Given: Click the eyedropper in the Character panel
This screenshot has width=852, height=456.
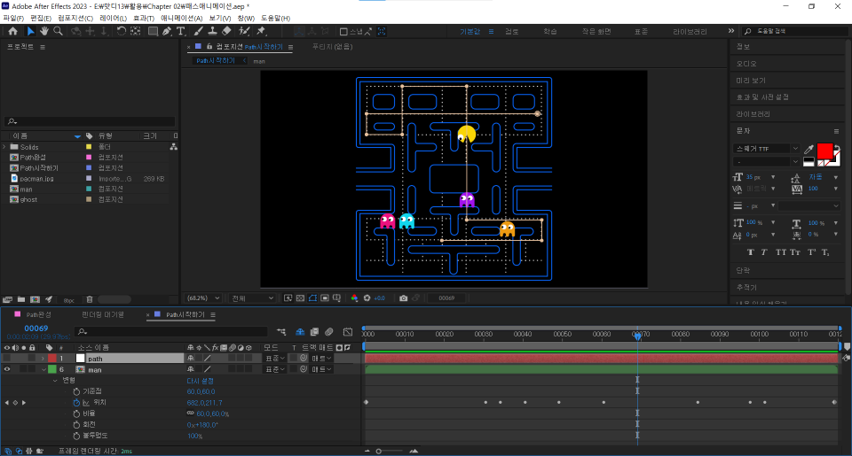Looking at the screenshot, I should (x=809, y=149).
